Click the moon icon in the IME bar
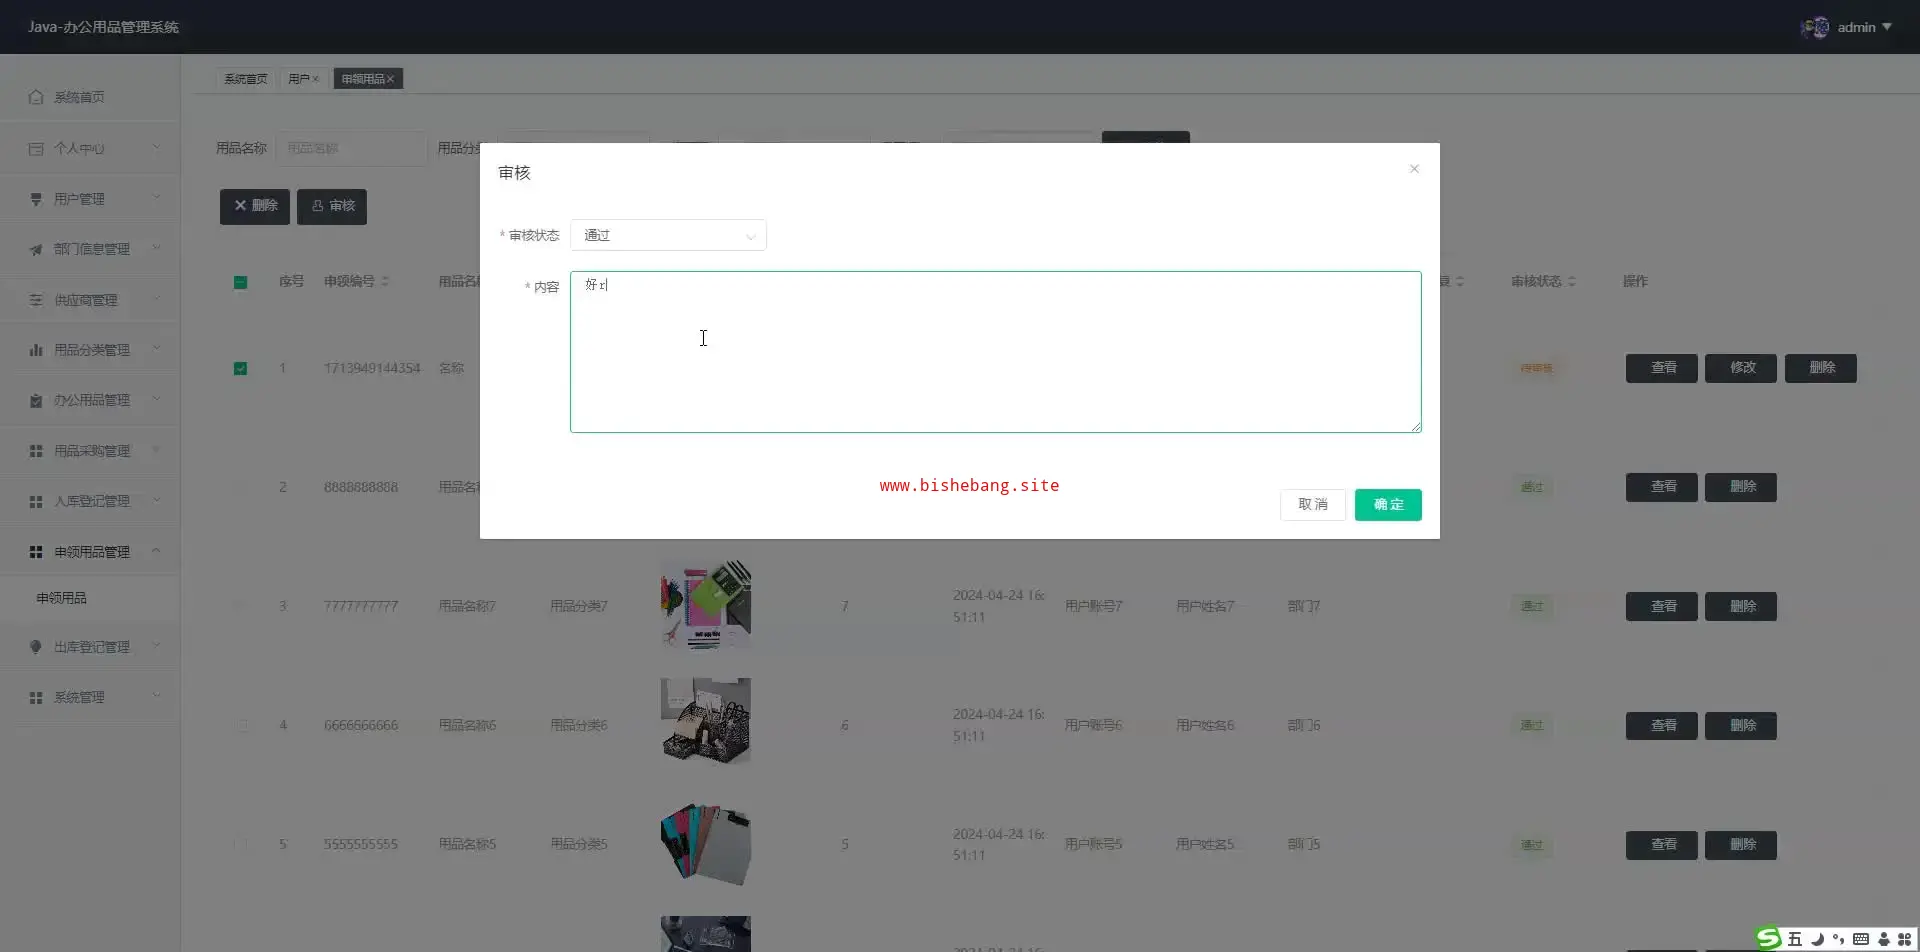 [x=1817, y=939]
